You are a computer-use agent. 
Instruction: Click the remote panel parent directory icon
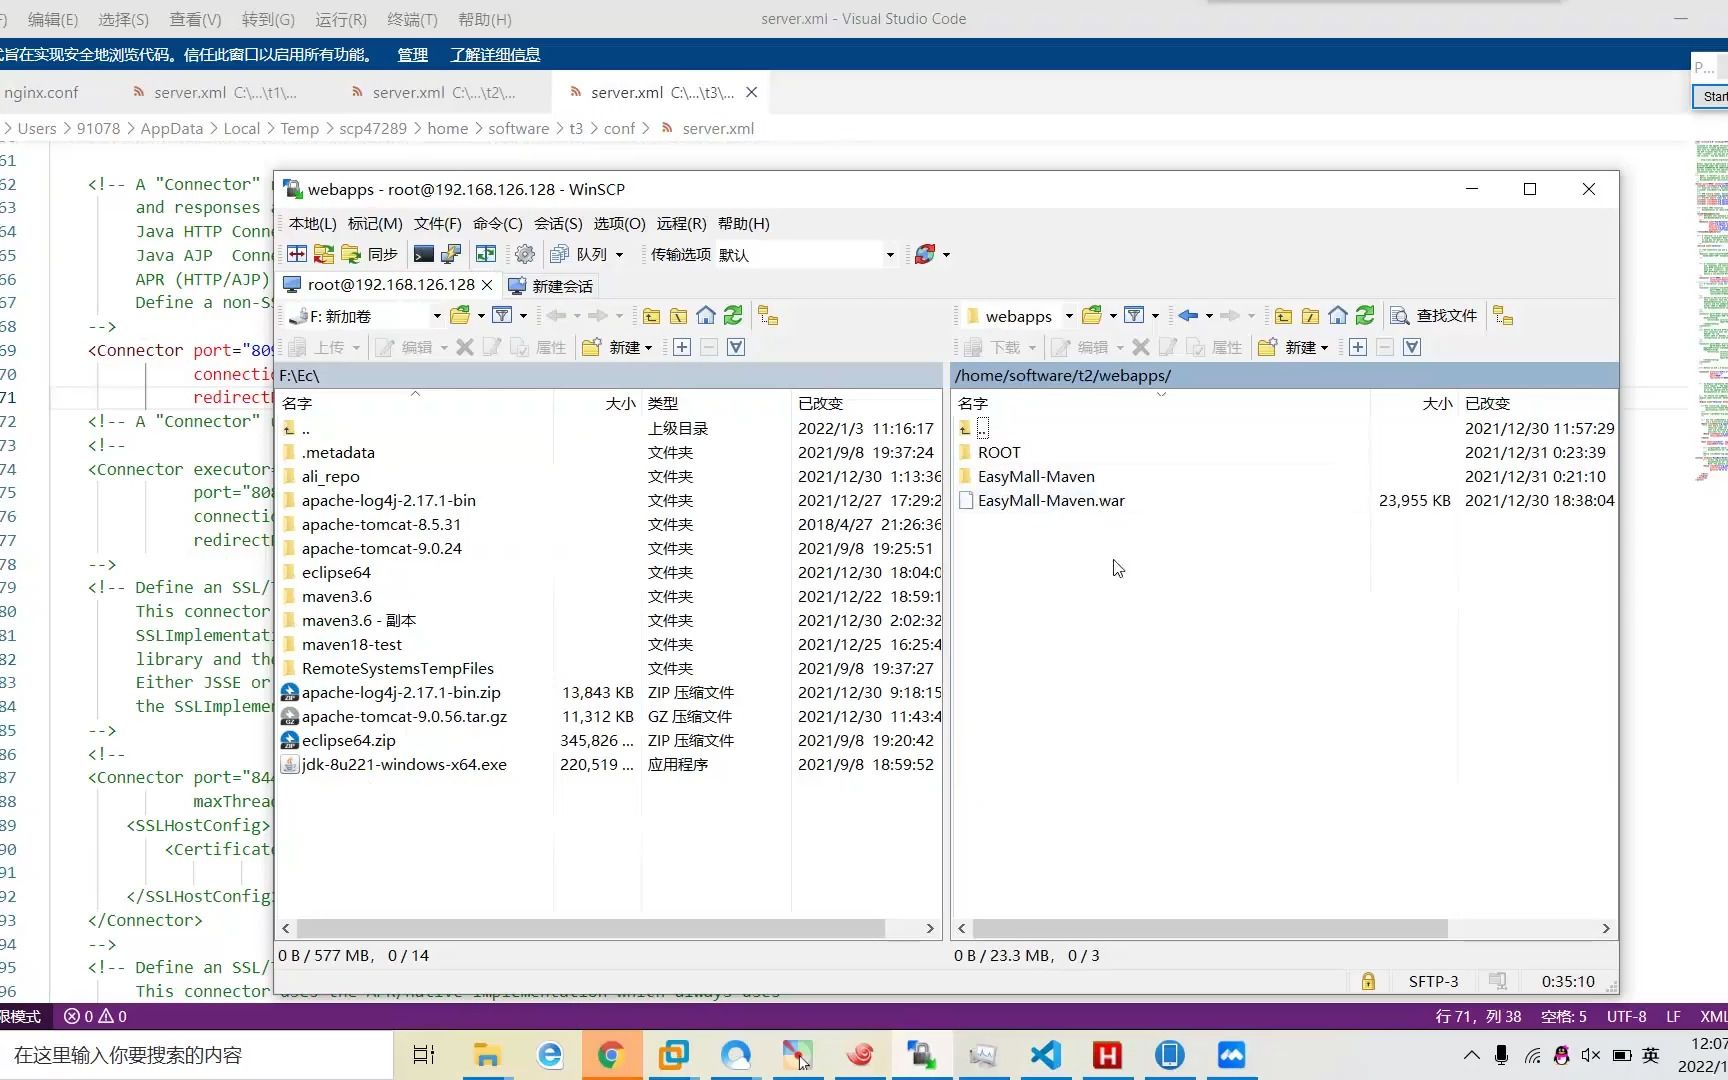click(1283, 316)
